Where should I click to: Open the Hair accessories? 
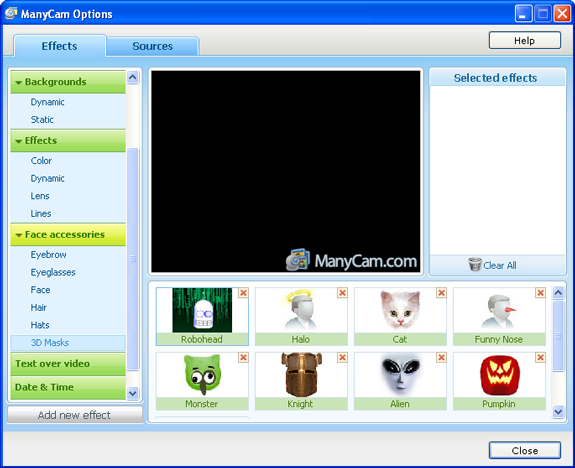click(x=39, y=307)
